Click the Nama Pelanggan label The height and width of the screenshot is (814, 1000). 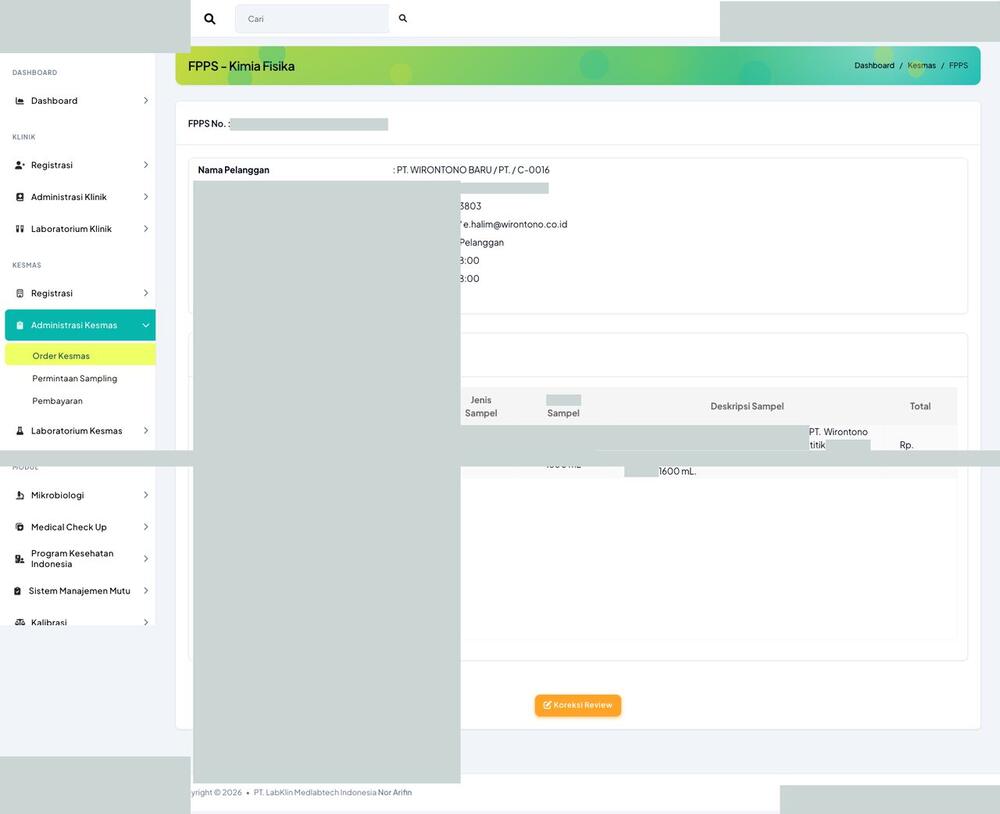[x=233, y=170]
